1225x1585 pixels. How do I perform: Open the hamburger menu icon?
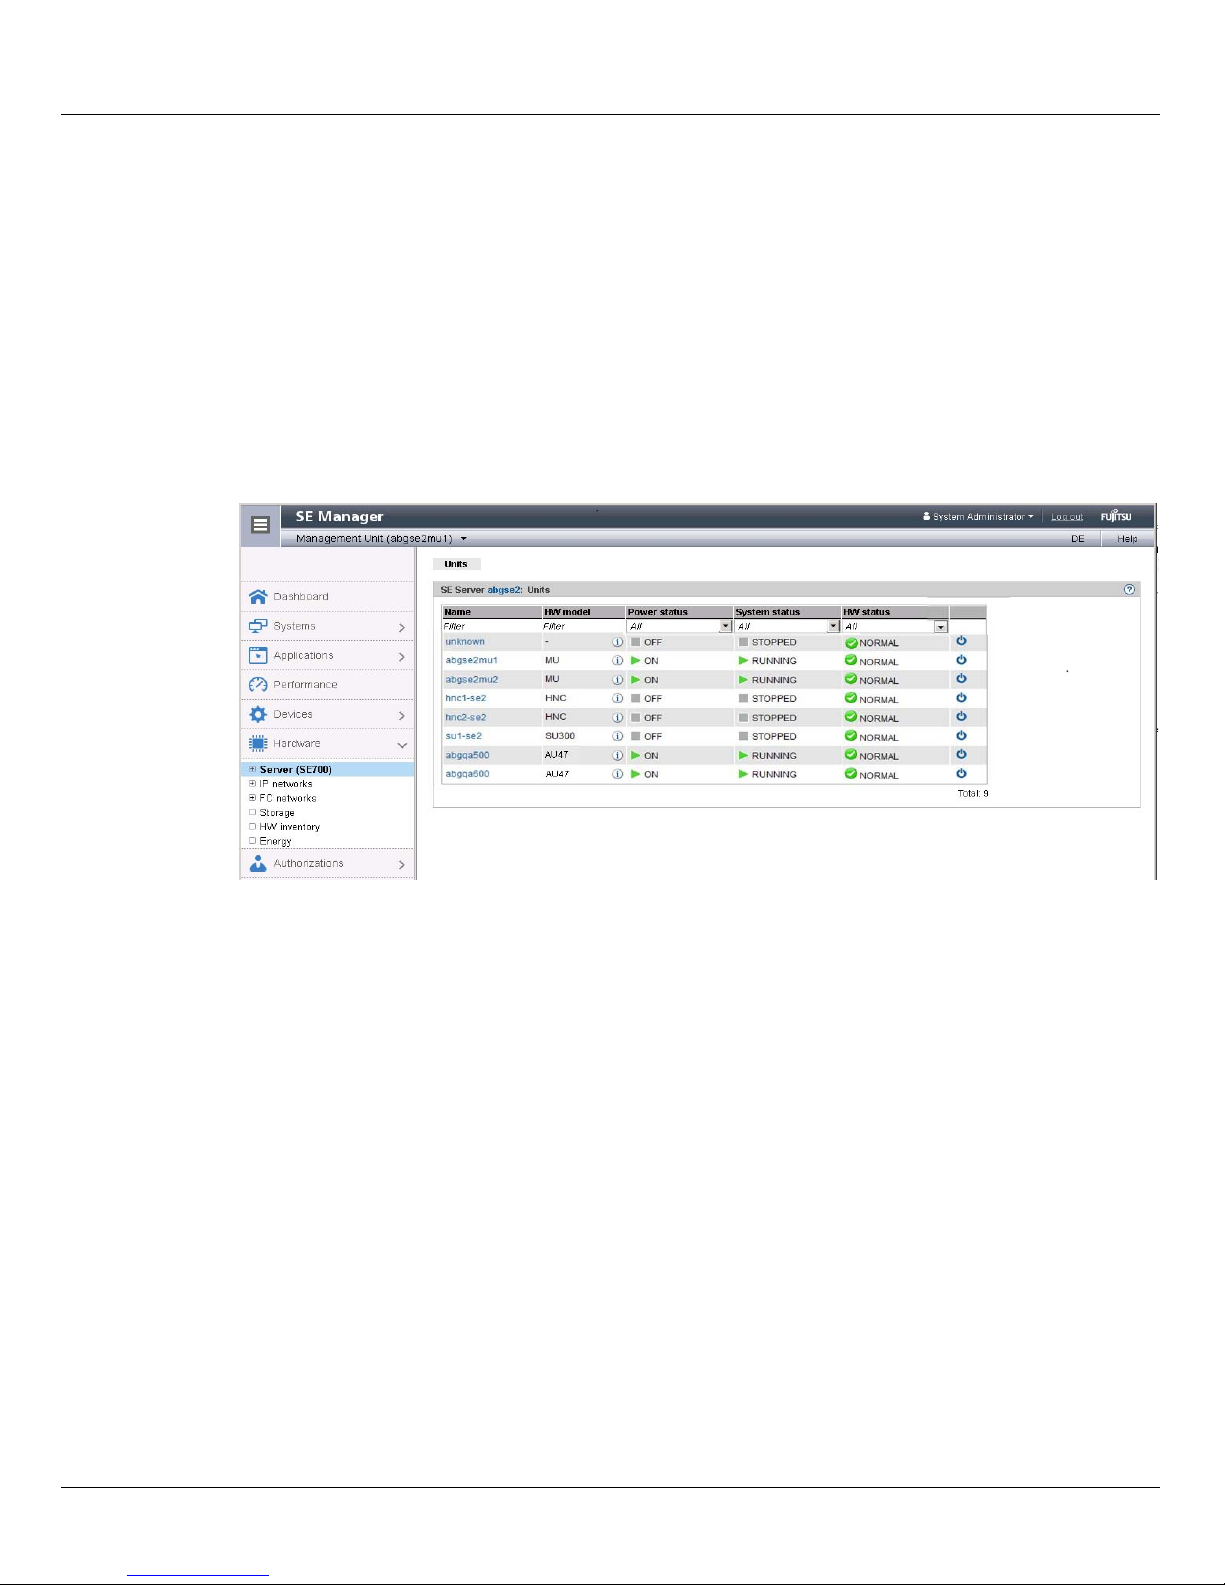pyautogui.click(x=260, y=524)
